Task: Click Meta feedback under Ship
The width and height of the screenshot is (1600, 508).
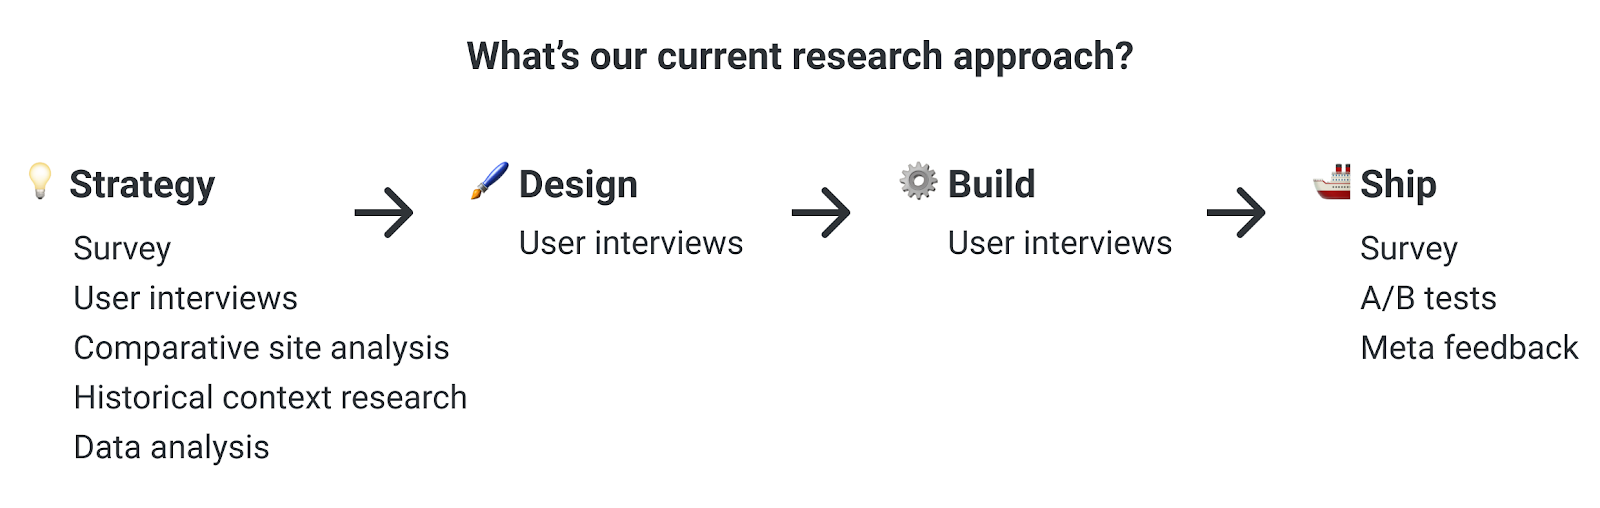Action: [x=1469, y=348]
